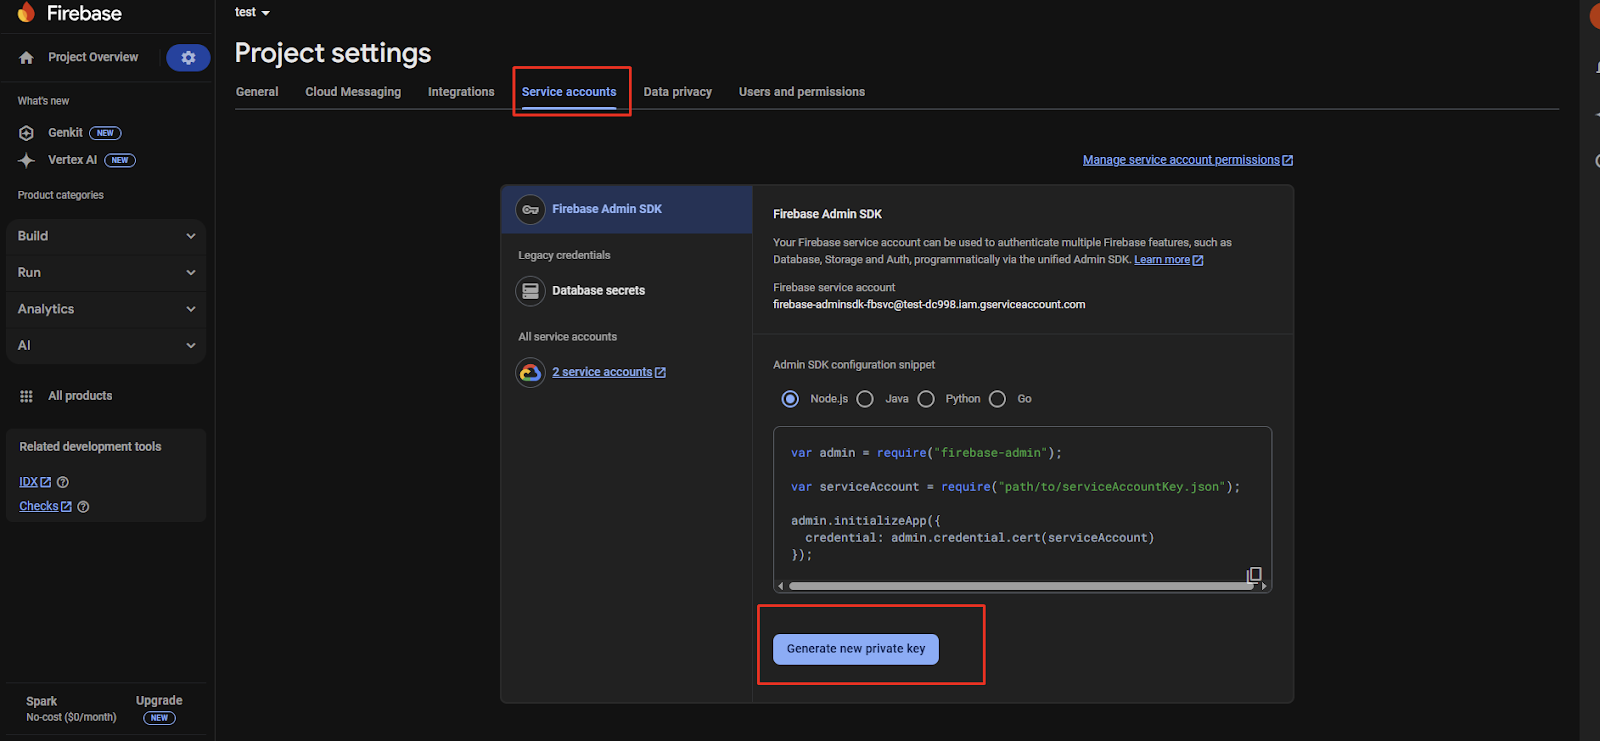The width and height of the screenshot is (1600, 741).
Task: Click the left arrow of snippet scrollbar
Action: (781, 586)
